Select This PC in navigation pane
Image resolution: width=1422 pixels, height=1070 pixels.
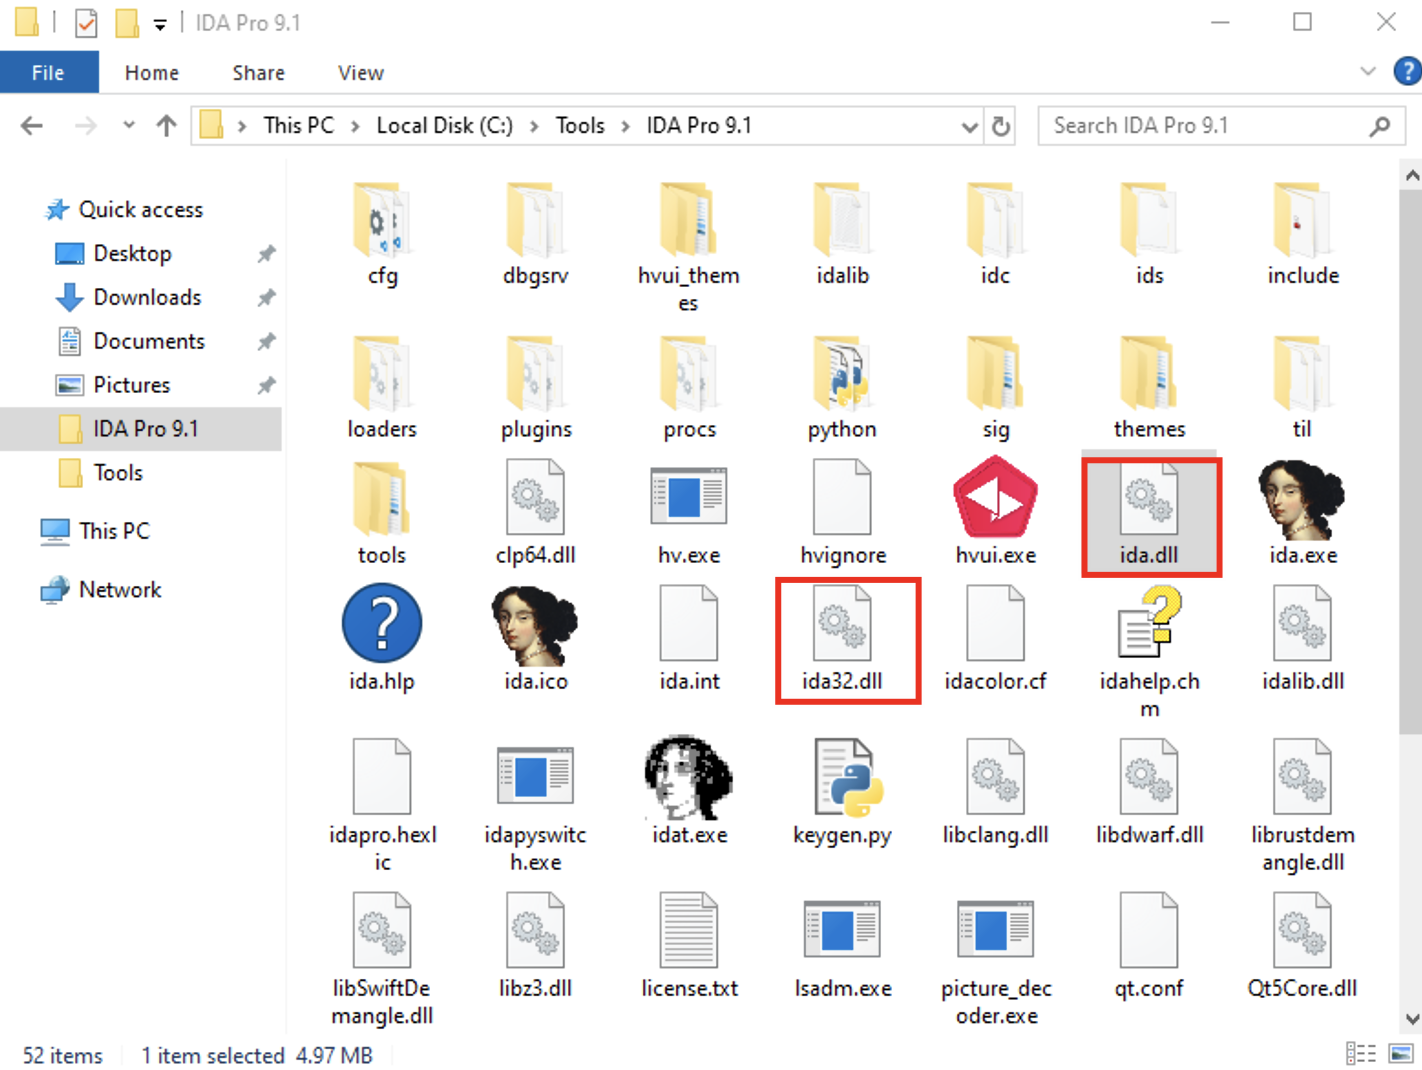[114, 531]
